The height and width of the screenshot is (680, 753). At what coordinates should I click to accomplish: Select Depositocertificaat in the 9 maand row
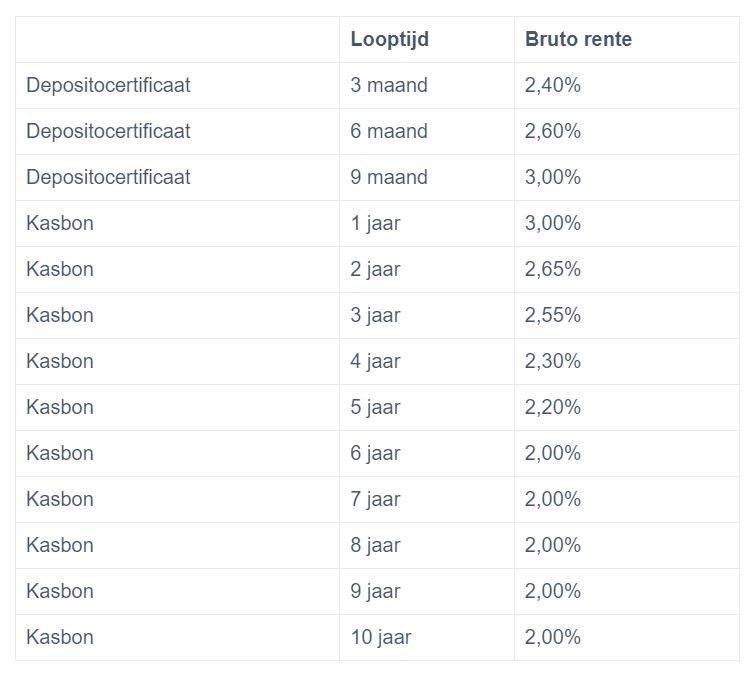(x=108, y=178)
